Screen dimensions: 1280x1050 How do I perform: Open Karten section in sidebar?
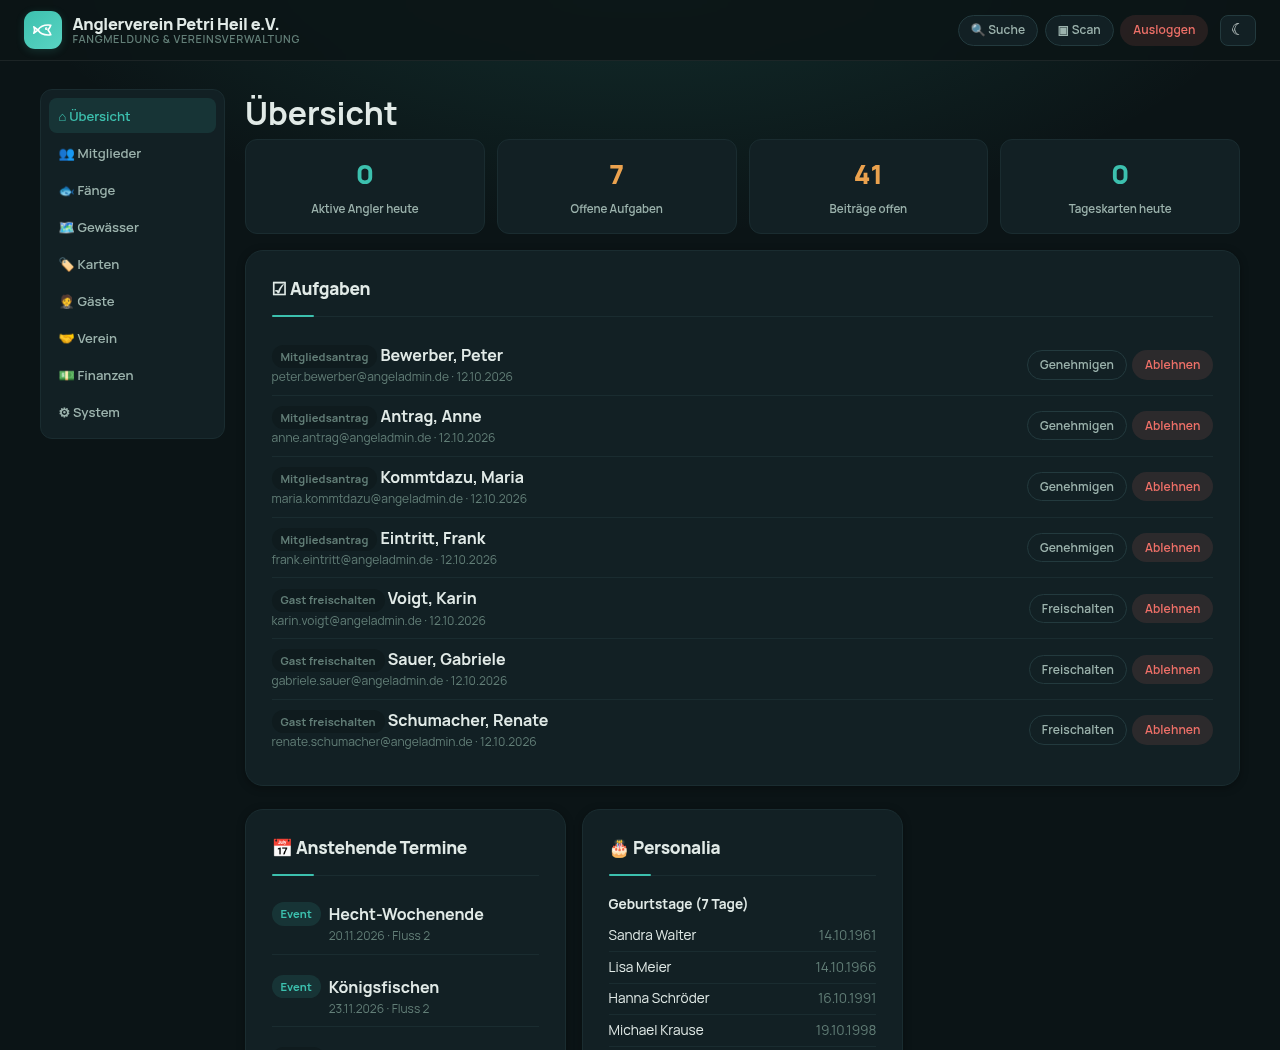[132, 264]
